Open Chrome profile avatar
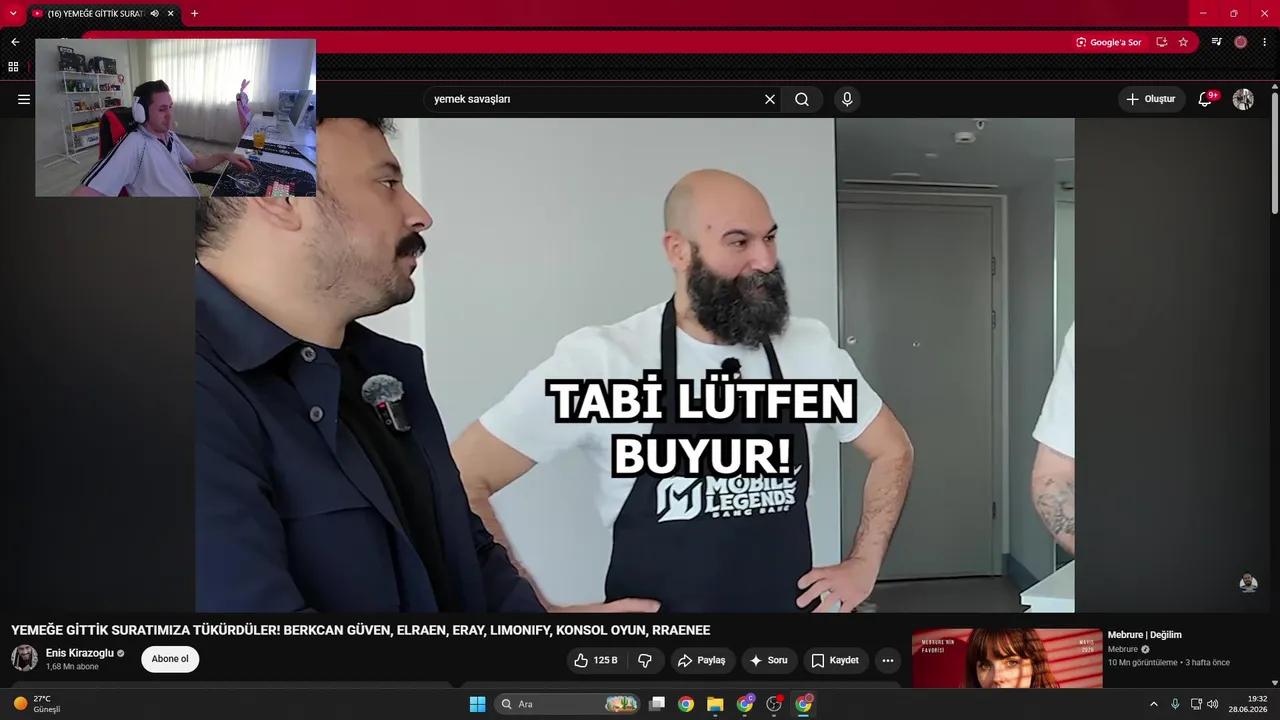Viewport: 1280px width, 720px height. (x=1241, y=42)
